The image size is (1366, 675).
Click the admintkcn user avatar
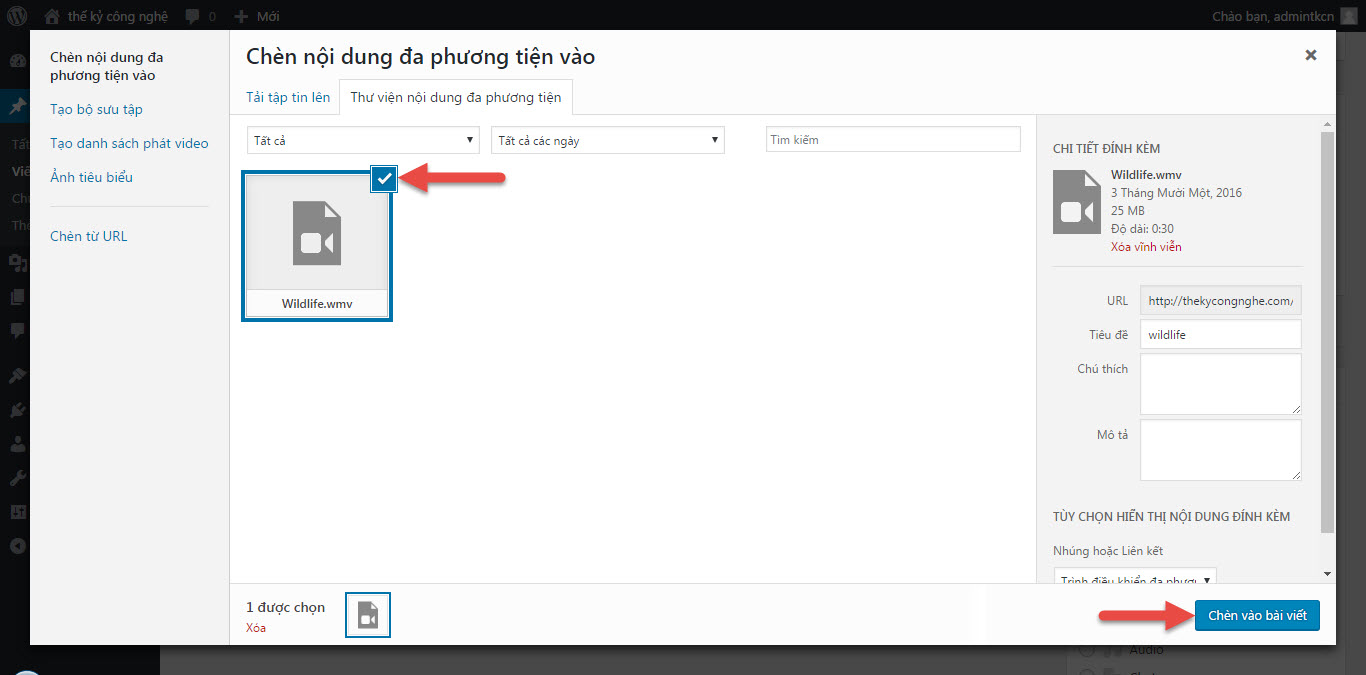(1349, 16)
